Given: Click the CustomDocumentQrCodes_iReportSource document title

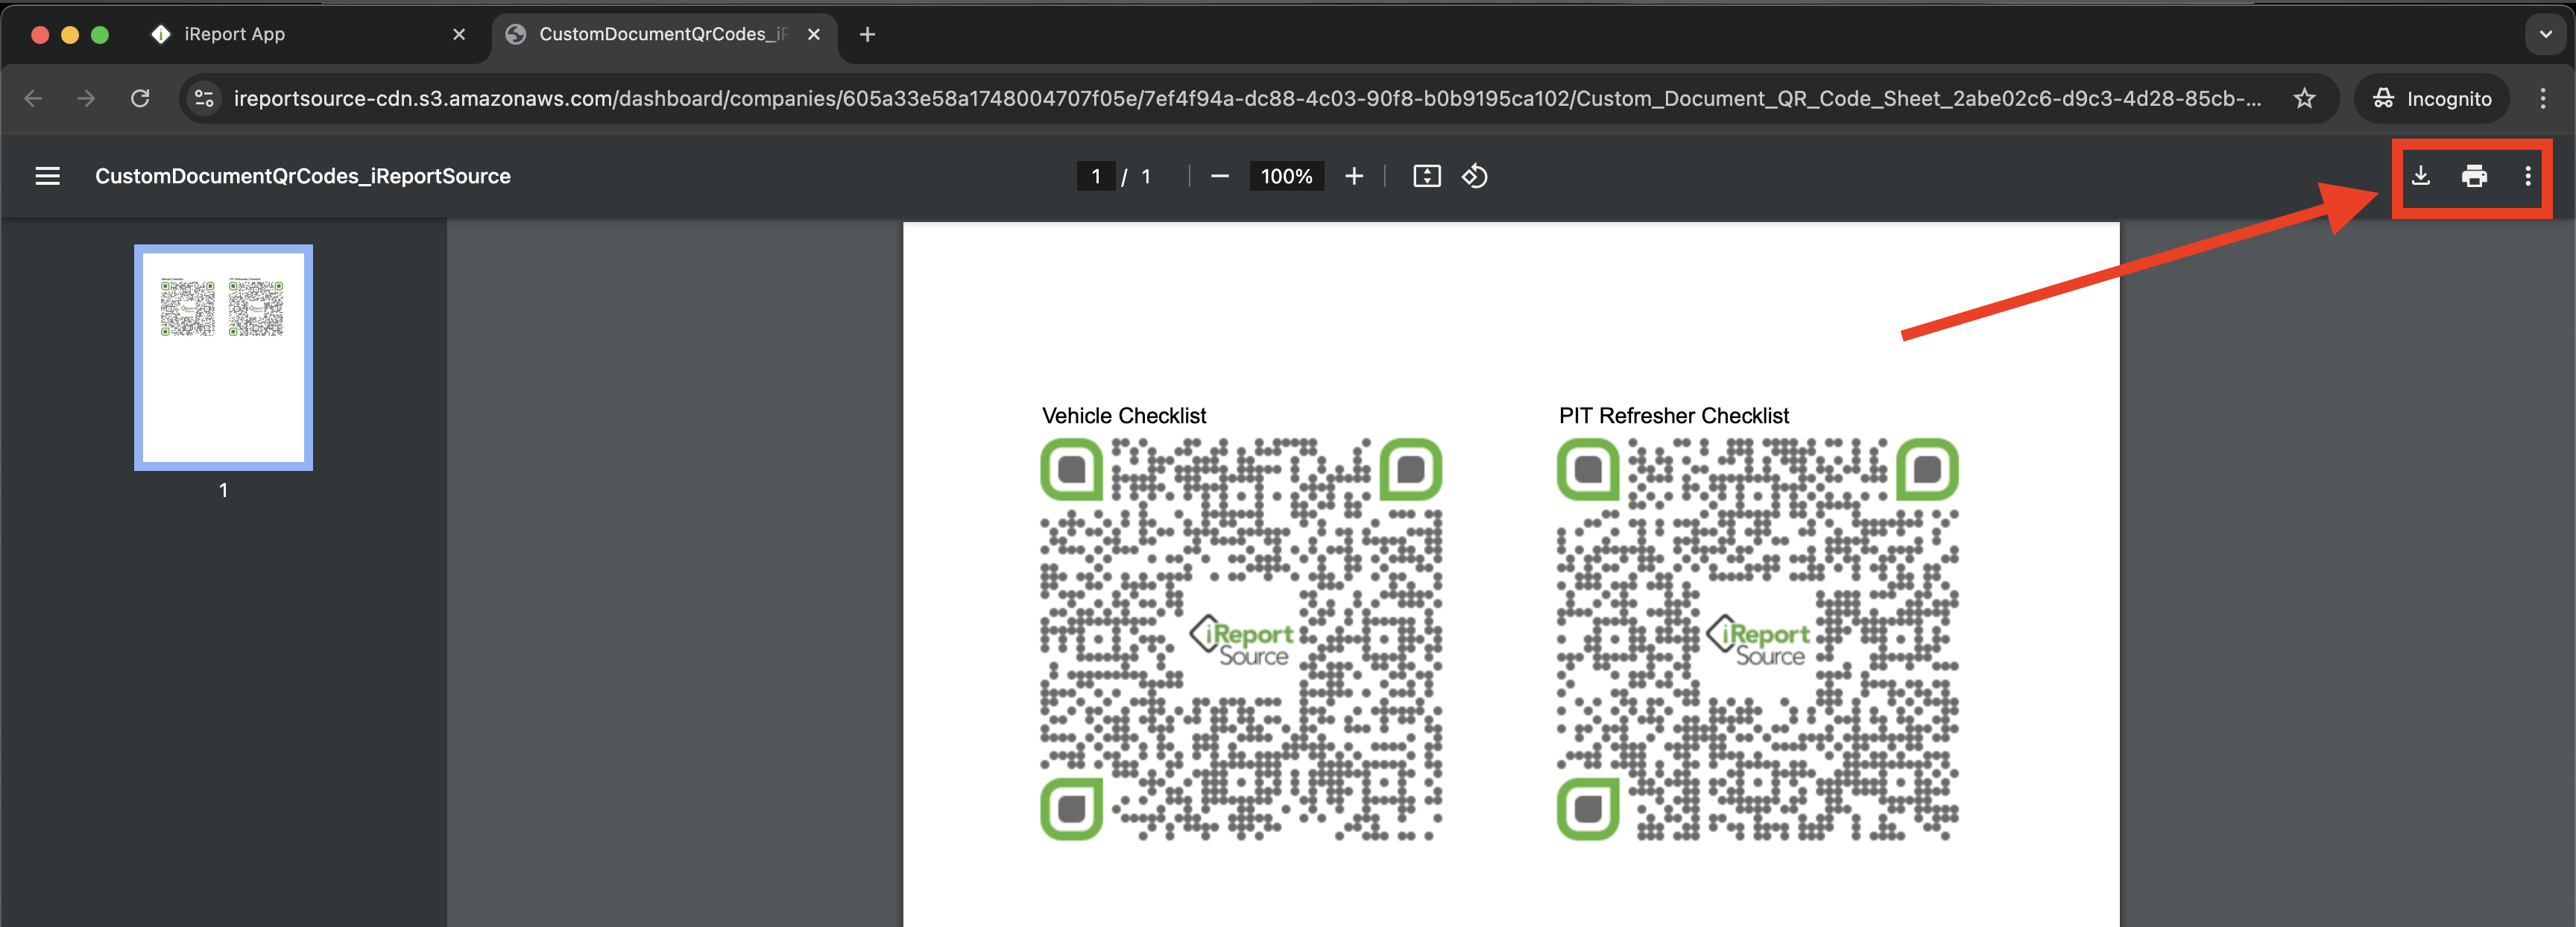Looking at the screenshot, I should click(302, 176).
